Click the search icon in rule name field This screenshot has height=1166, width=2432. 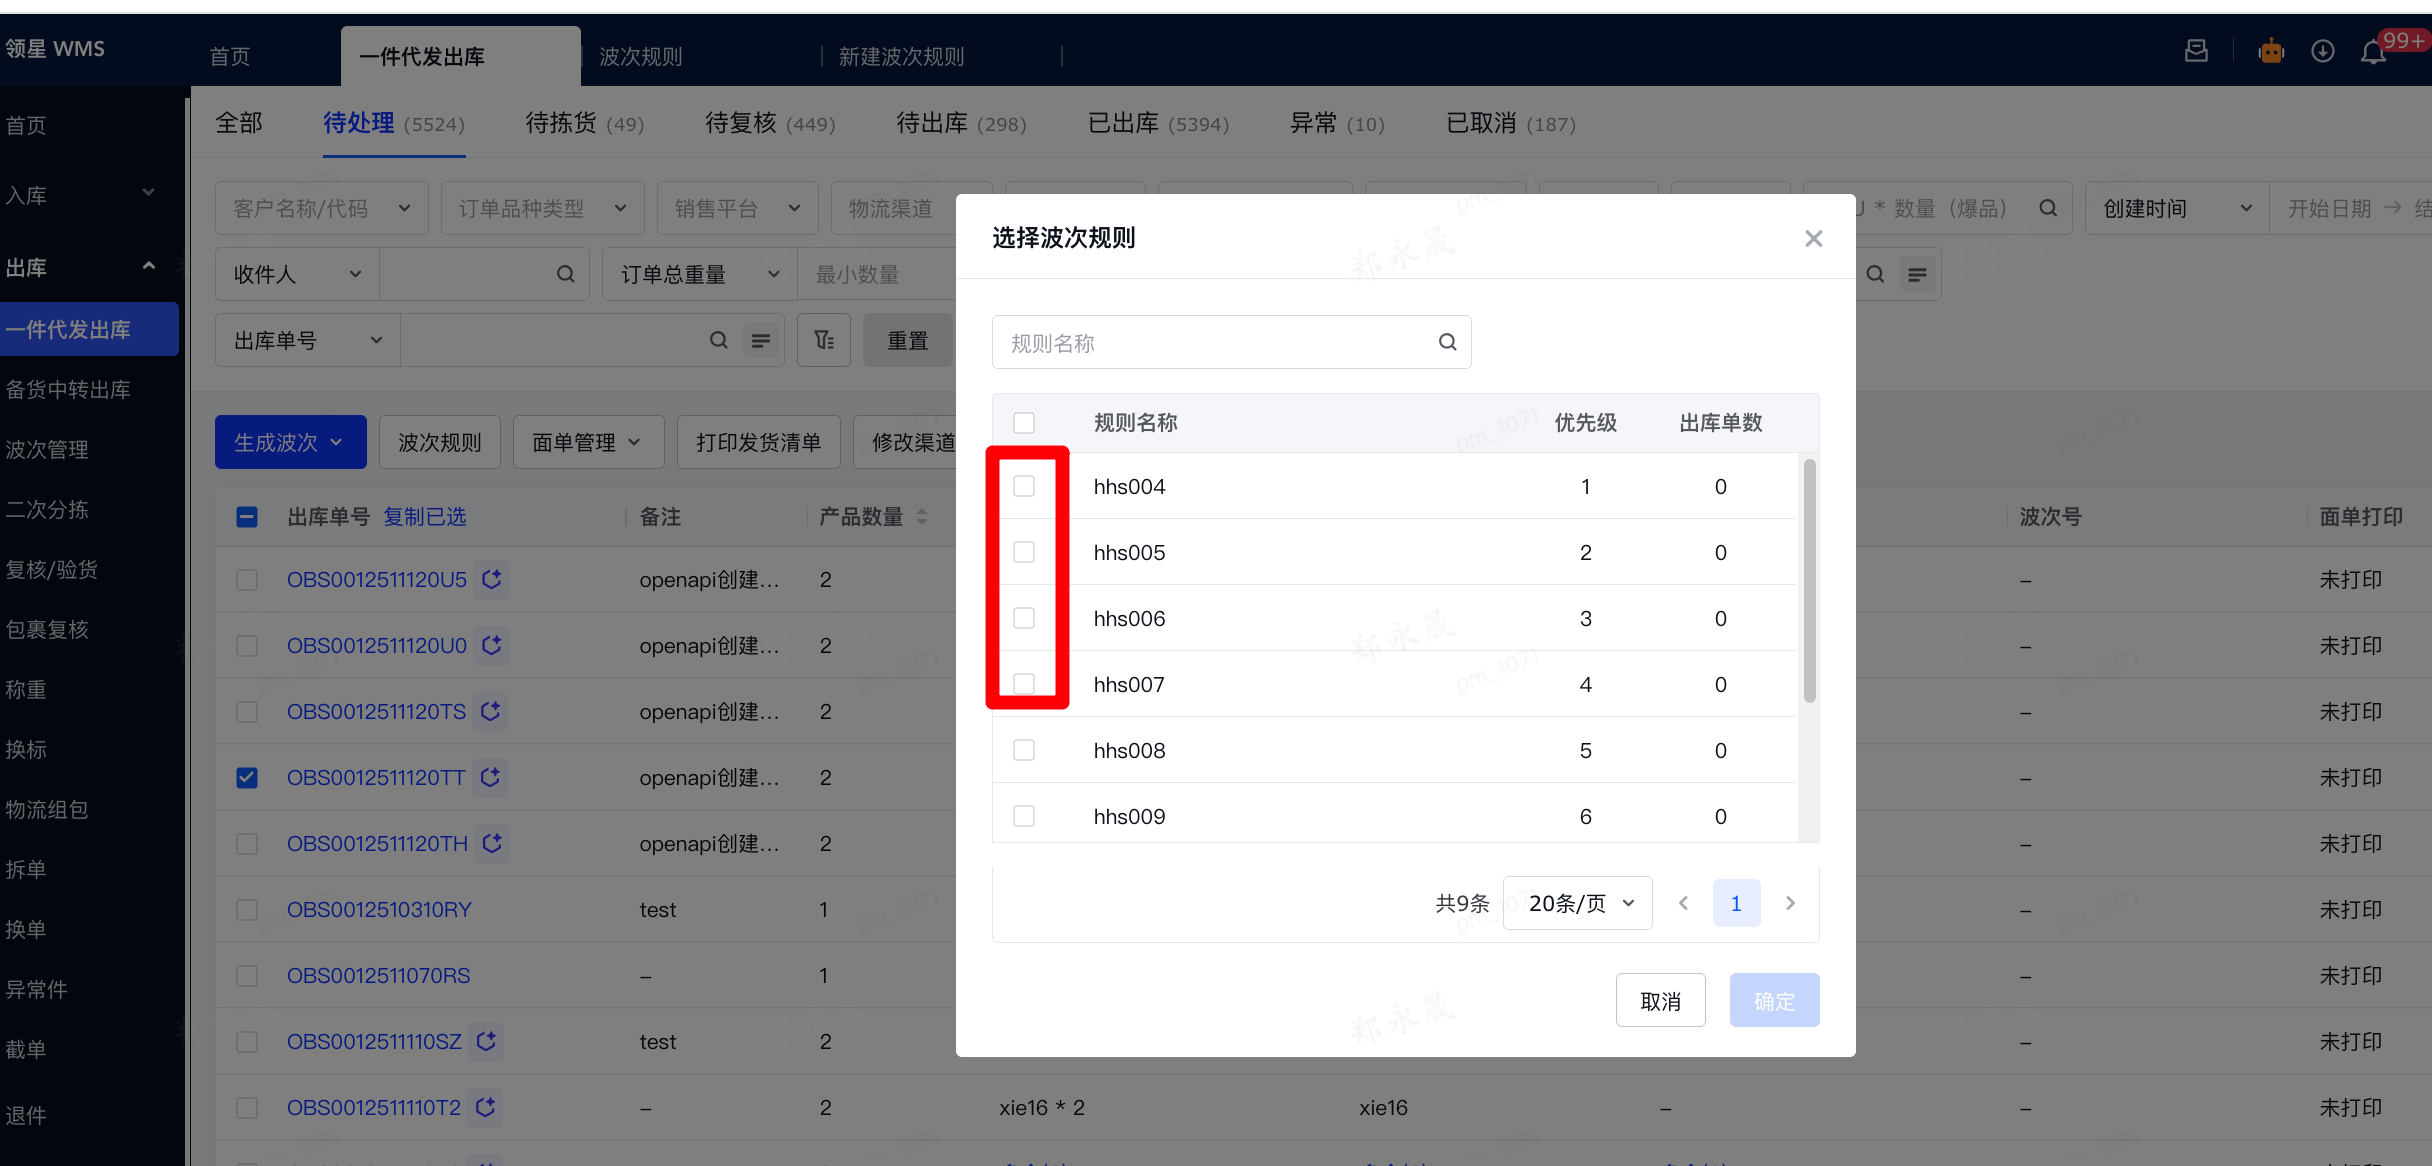[1447, 342]
